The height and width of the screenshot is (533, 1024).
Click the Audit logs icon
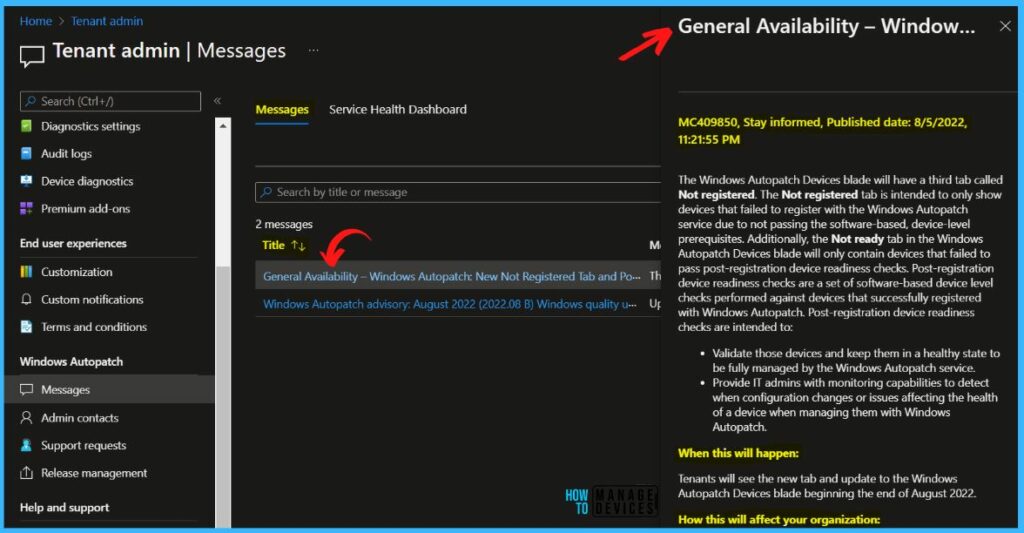pos(26,153)
